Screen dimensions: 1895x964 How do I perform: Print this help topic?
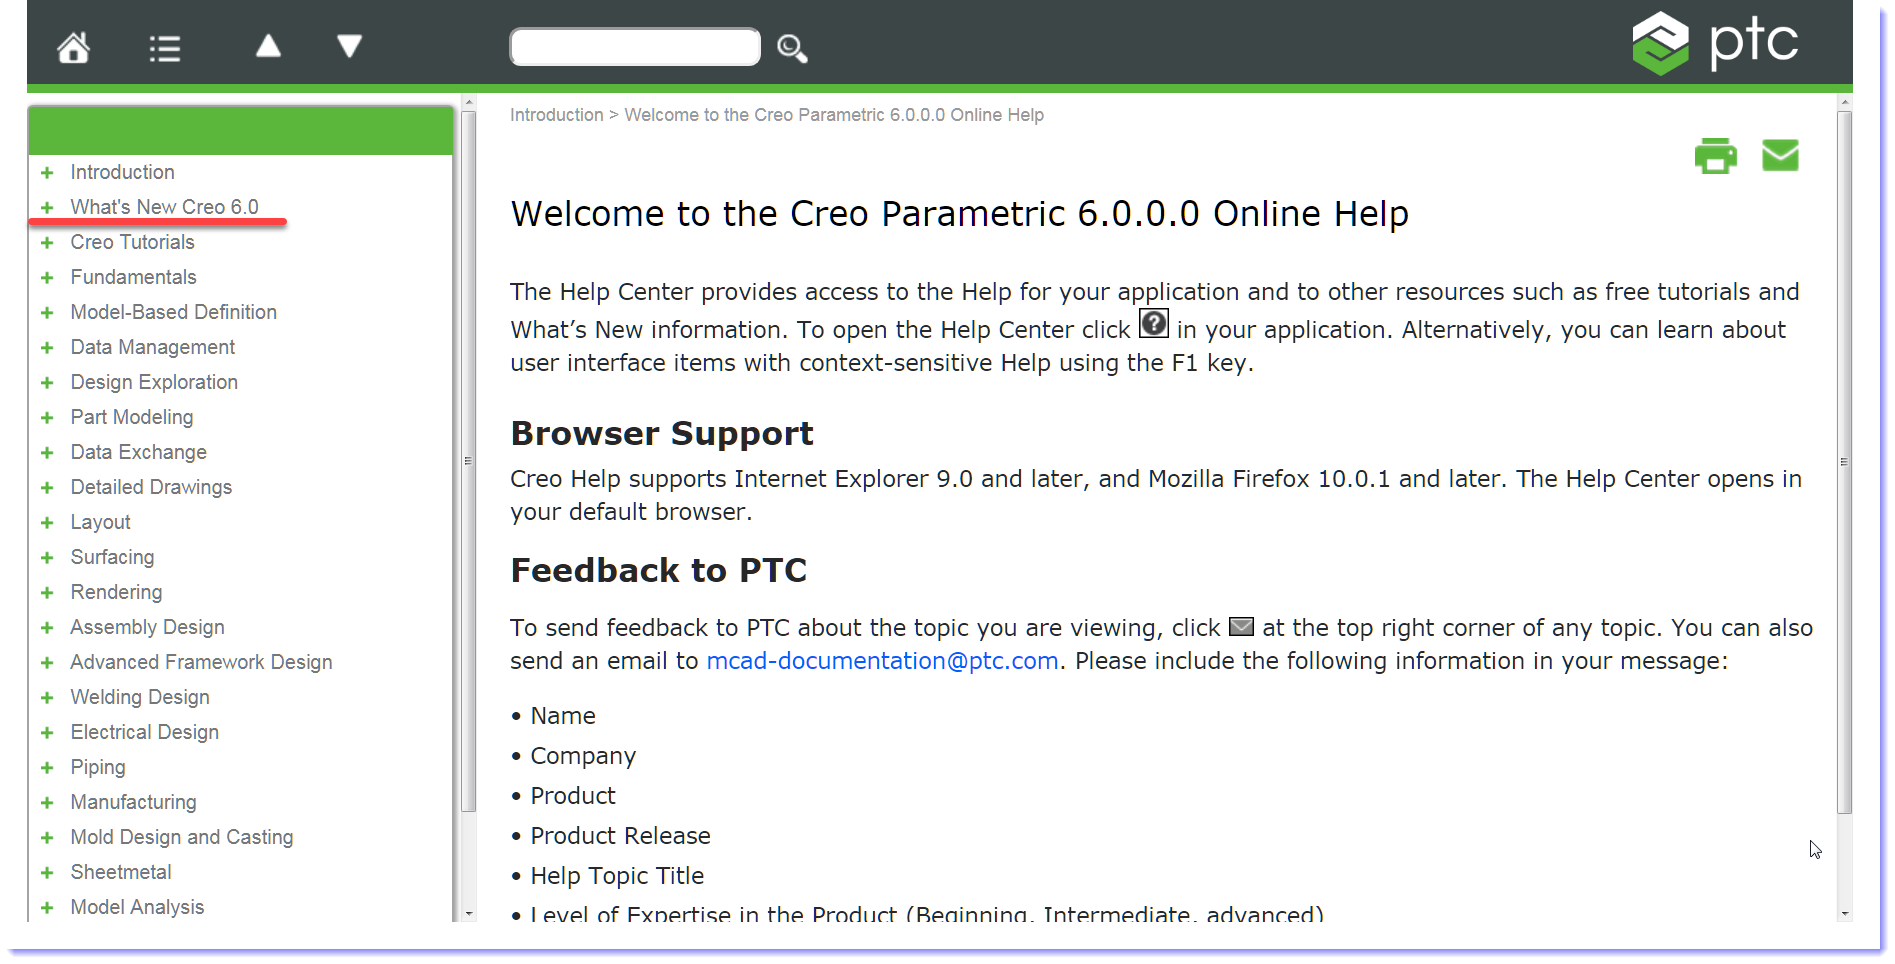1716,156
